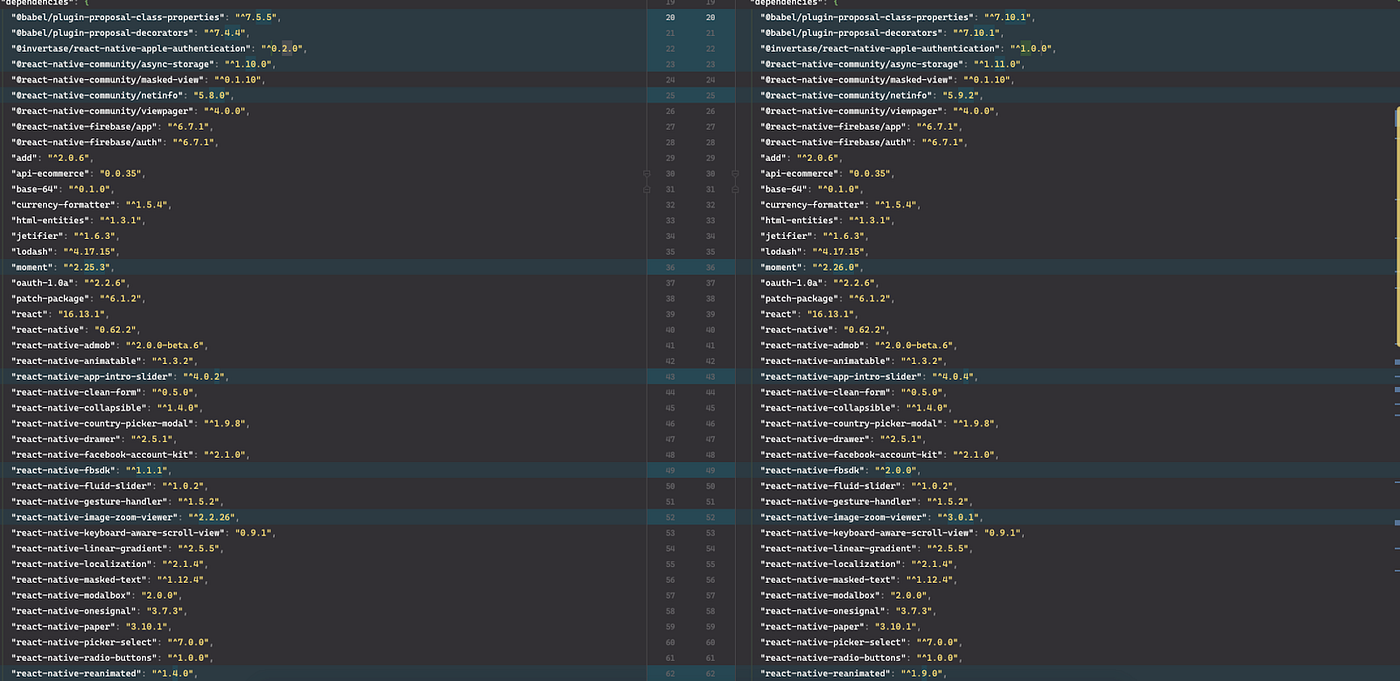Click "patch-package" entry in left pane
The height and width of the screenshot is (681, 1400).
pyautogui.click(x=81, y=298)
